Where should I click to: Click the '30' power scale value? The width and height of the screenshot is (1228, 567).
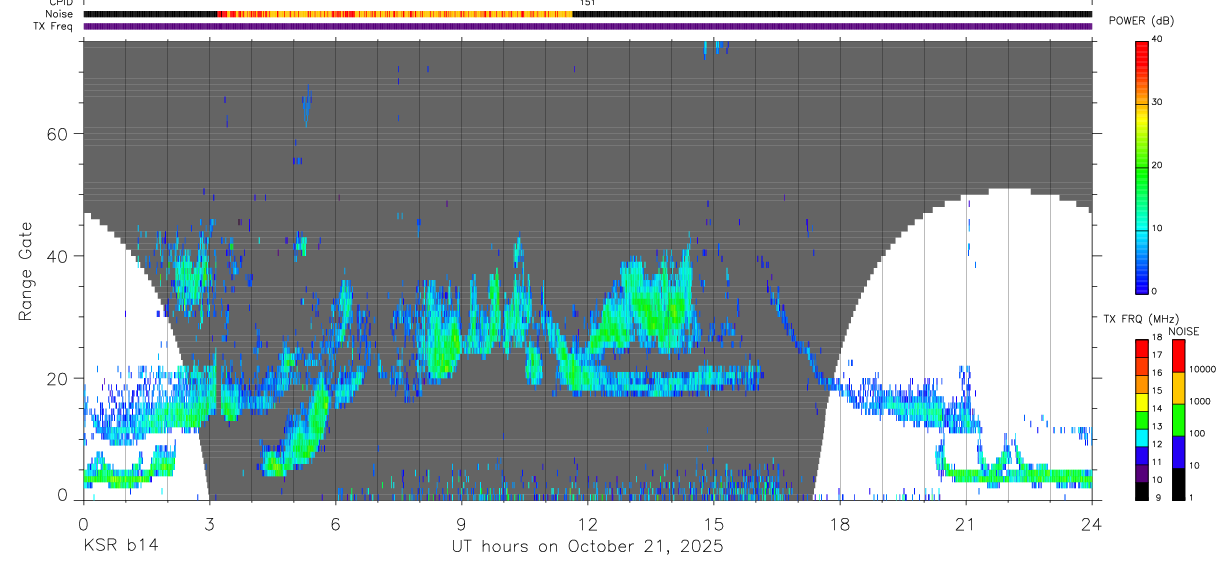[x=1158, y=103]
